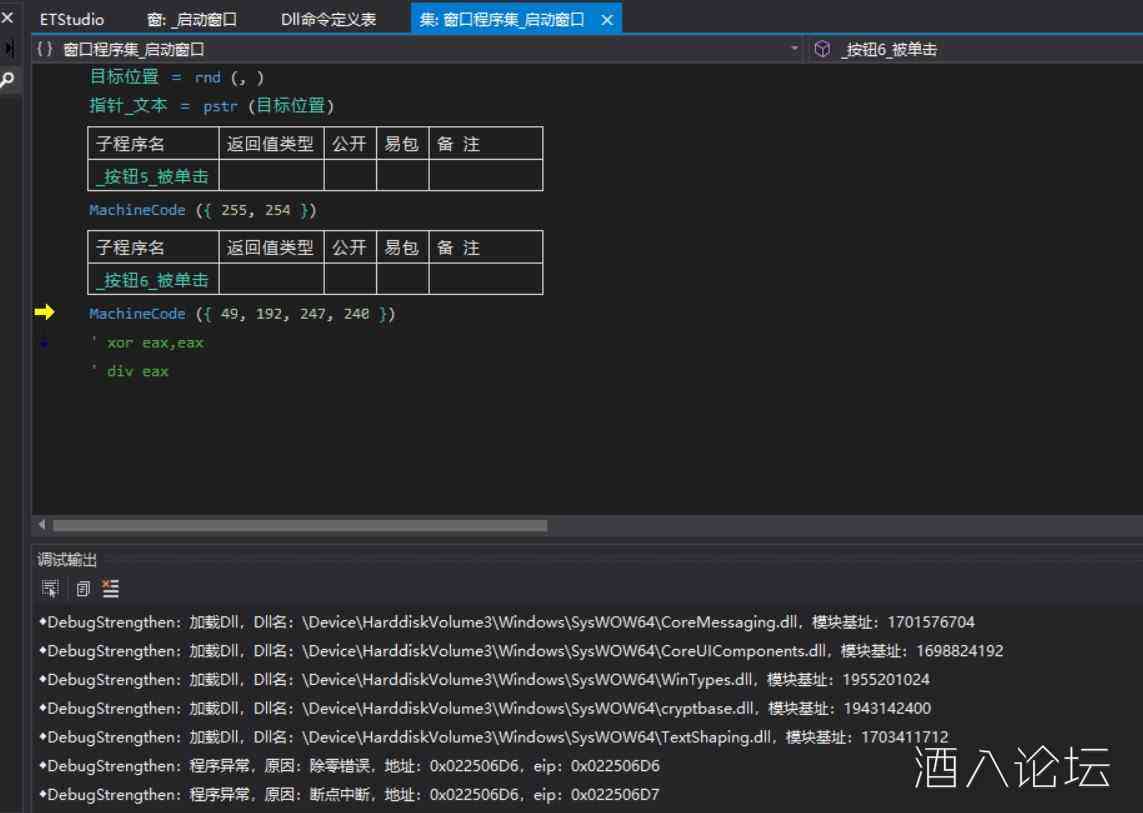Open the _按钮6_被单击 subroutine dropdown
Image resolution: width=1143 pixels, height=813 pixels.
tap(975, 49)
